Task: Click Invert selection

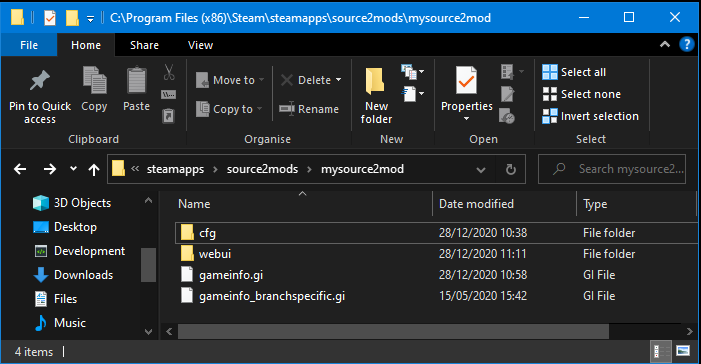Action: (590, 116)
